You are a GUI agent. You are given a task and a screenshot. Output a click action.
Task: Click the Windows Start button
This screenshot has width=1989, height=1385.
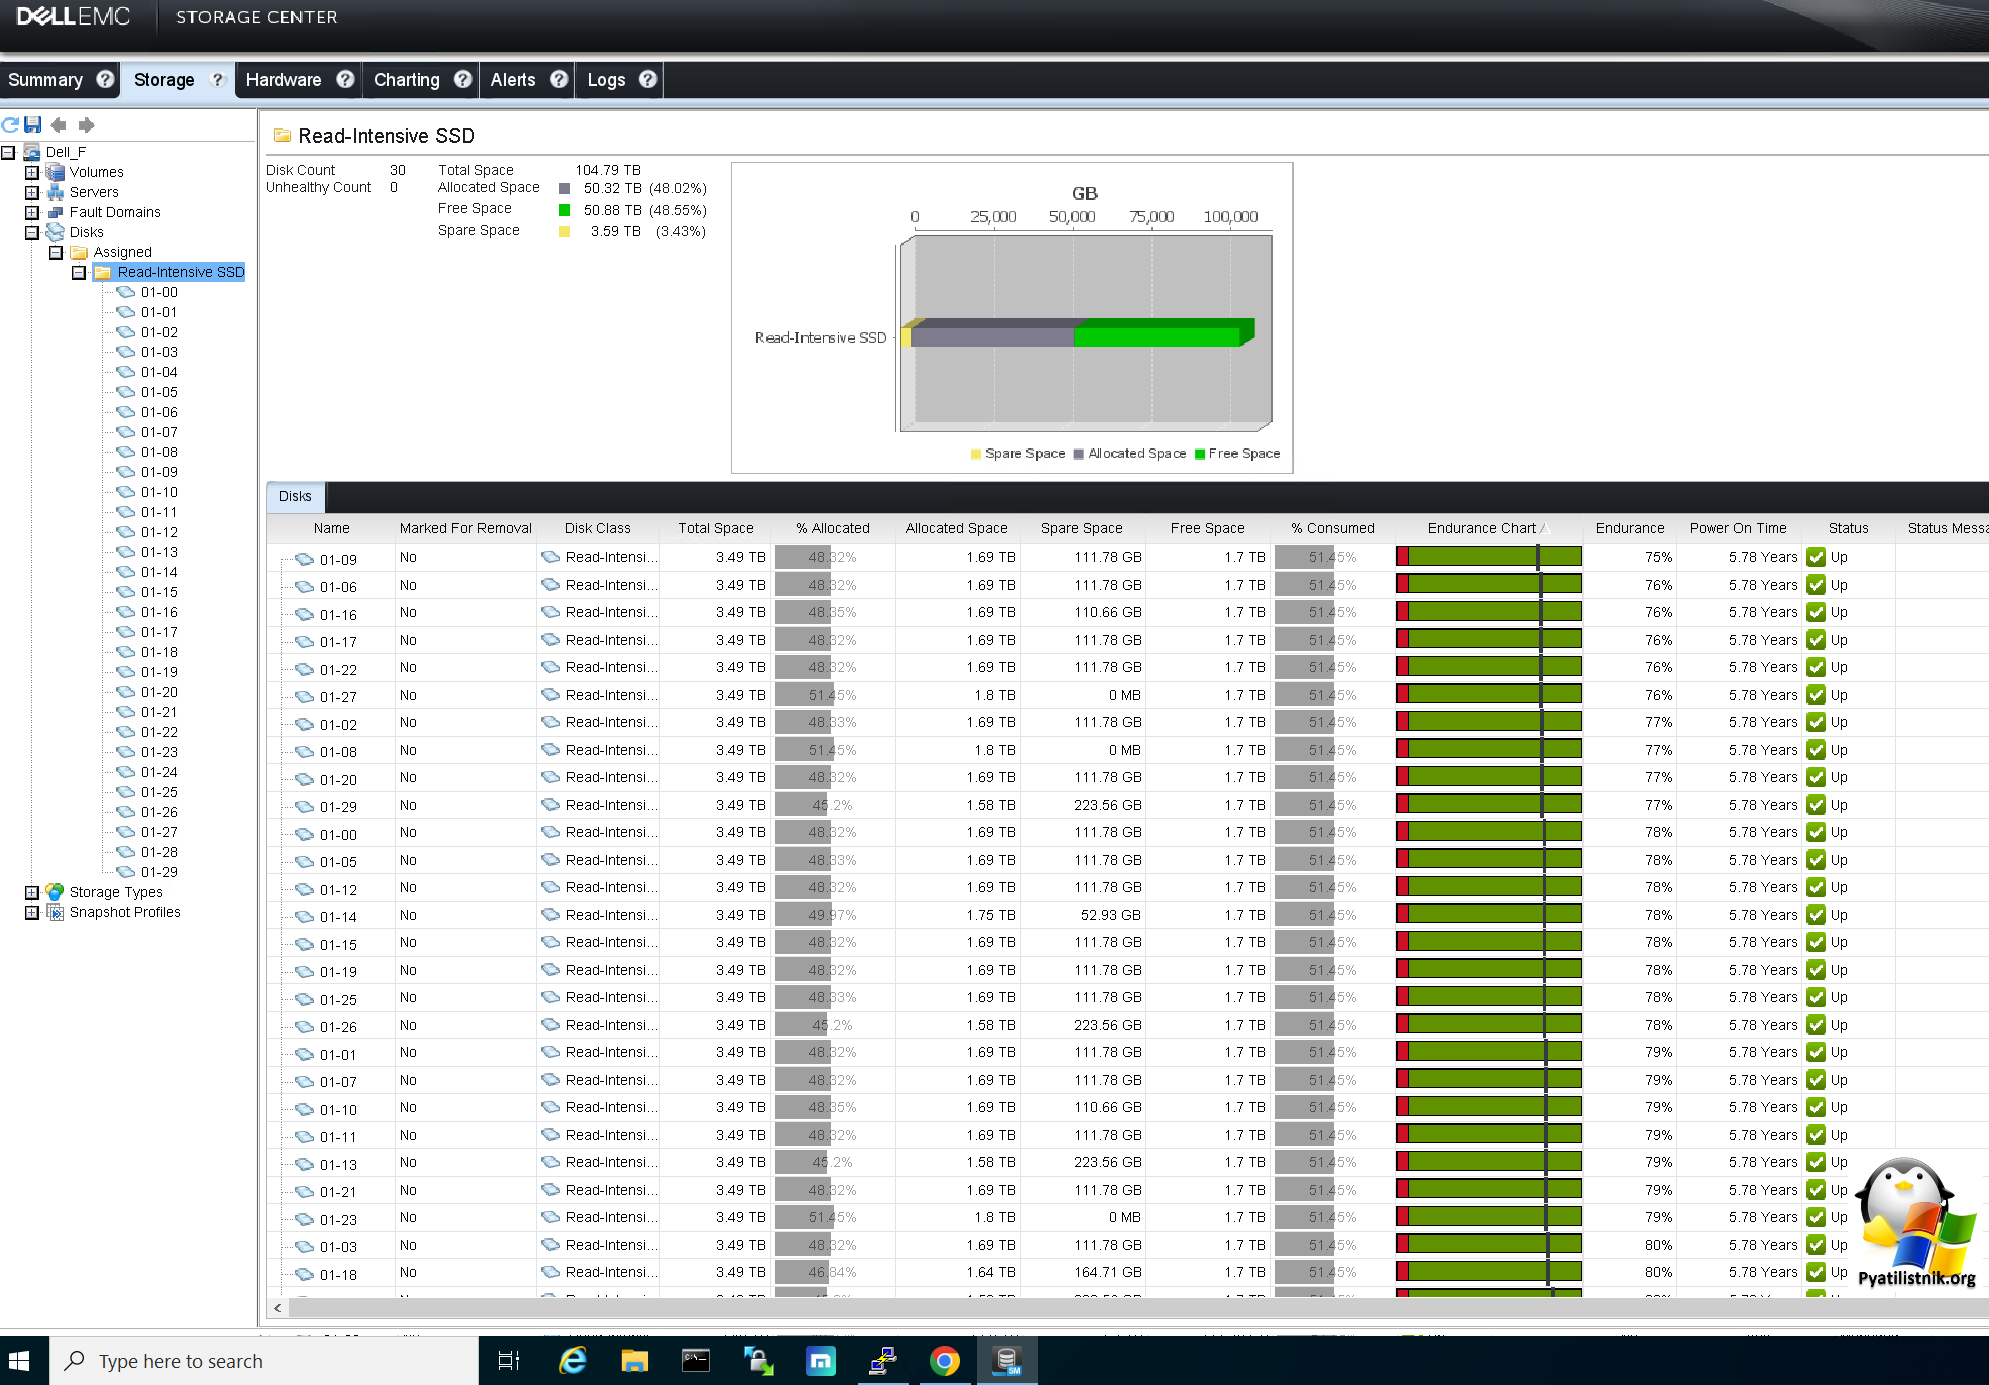click(20, 1360)
